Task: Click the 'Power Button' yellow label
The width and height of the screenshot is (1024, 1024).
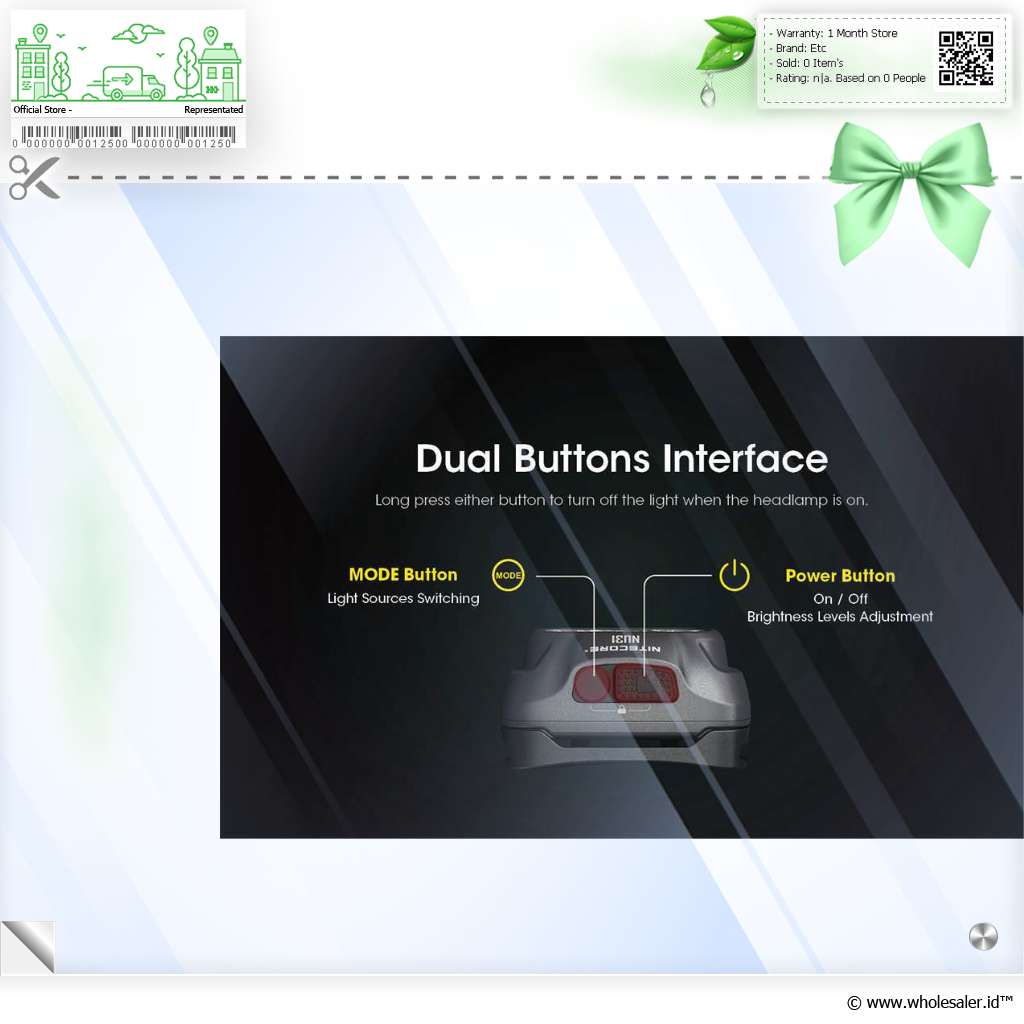Action: [840, 576]
